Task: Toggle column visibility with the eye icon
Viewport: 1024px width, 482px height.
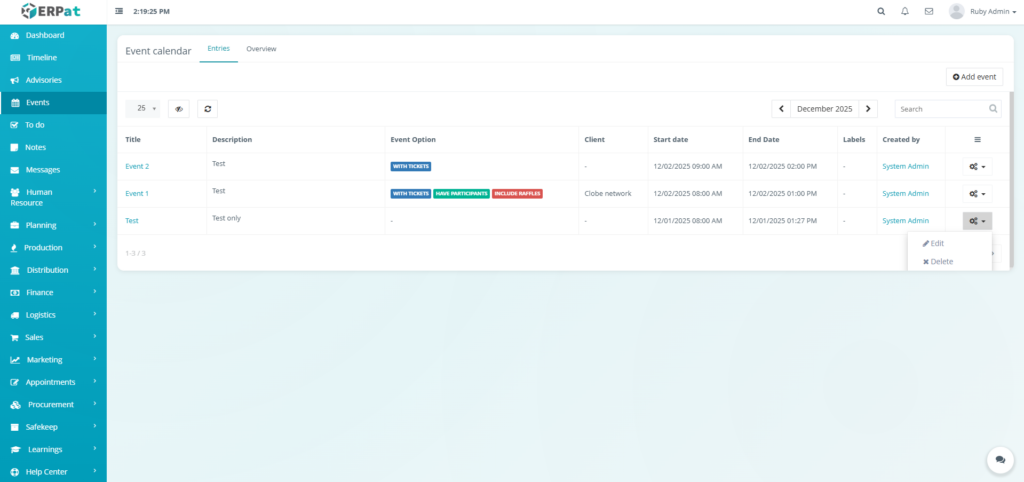Action: [179, 108]
